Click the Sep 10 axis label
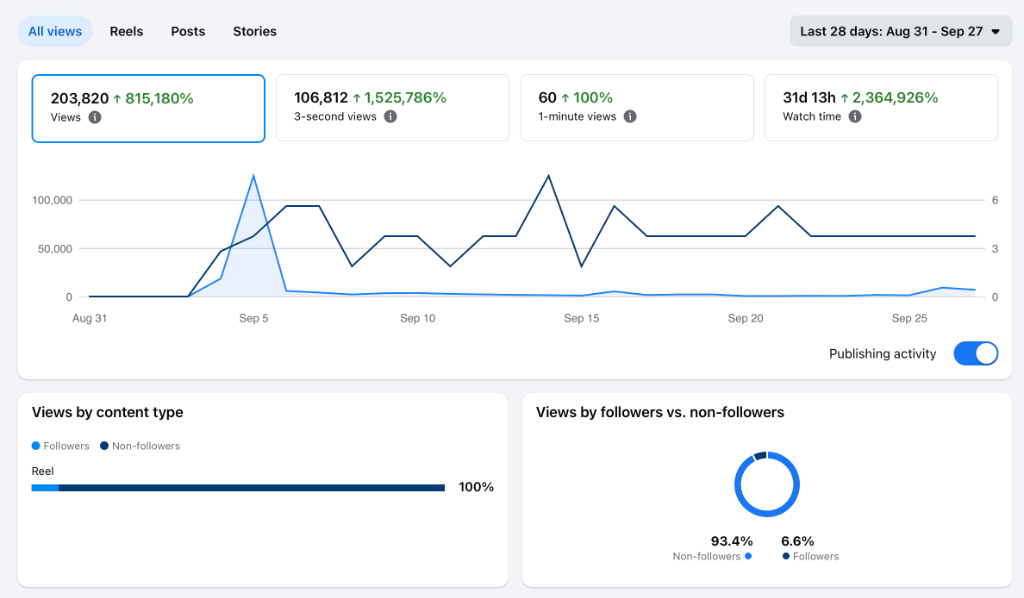Screen dimensions: 1024x598 pos(417,318)
